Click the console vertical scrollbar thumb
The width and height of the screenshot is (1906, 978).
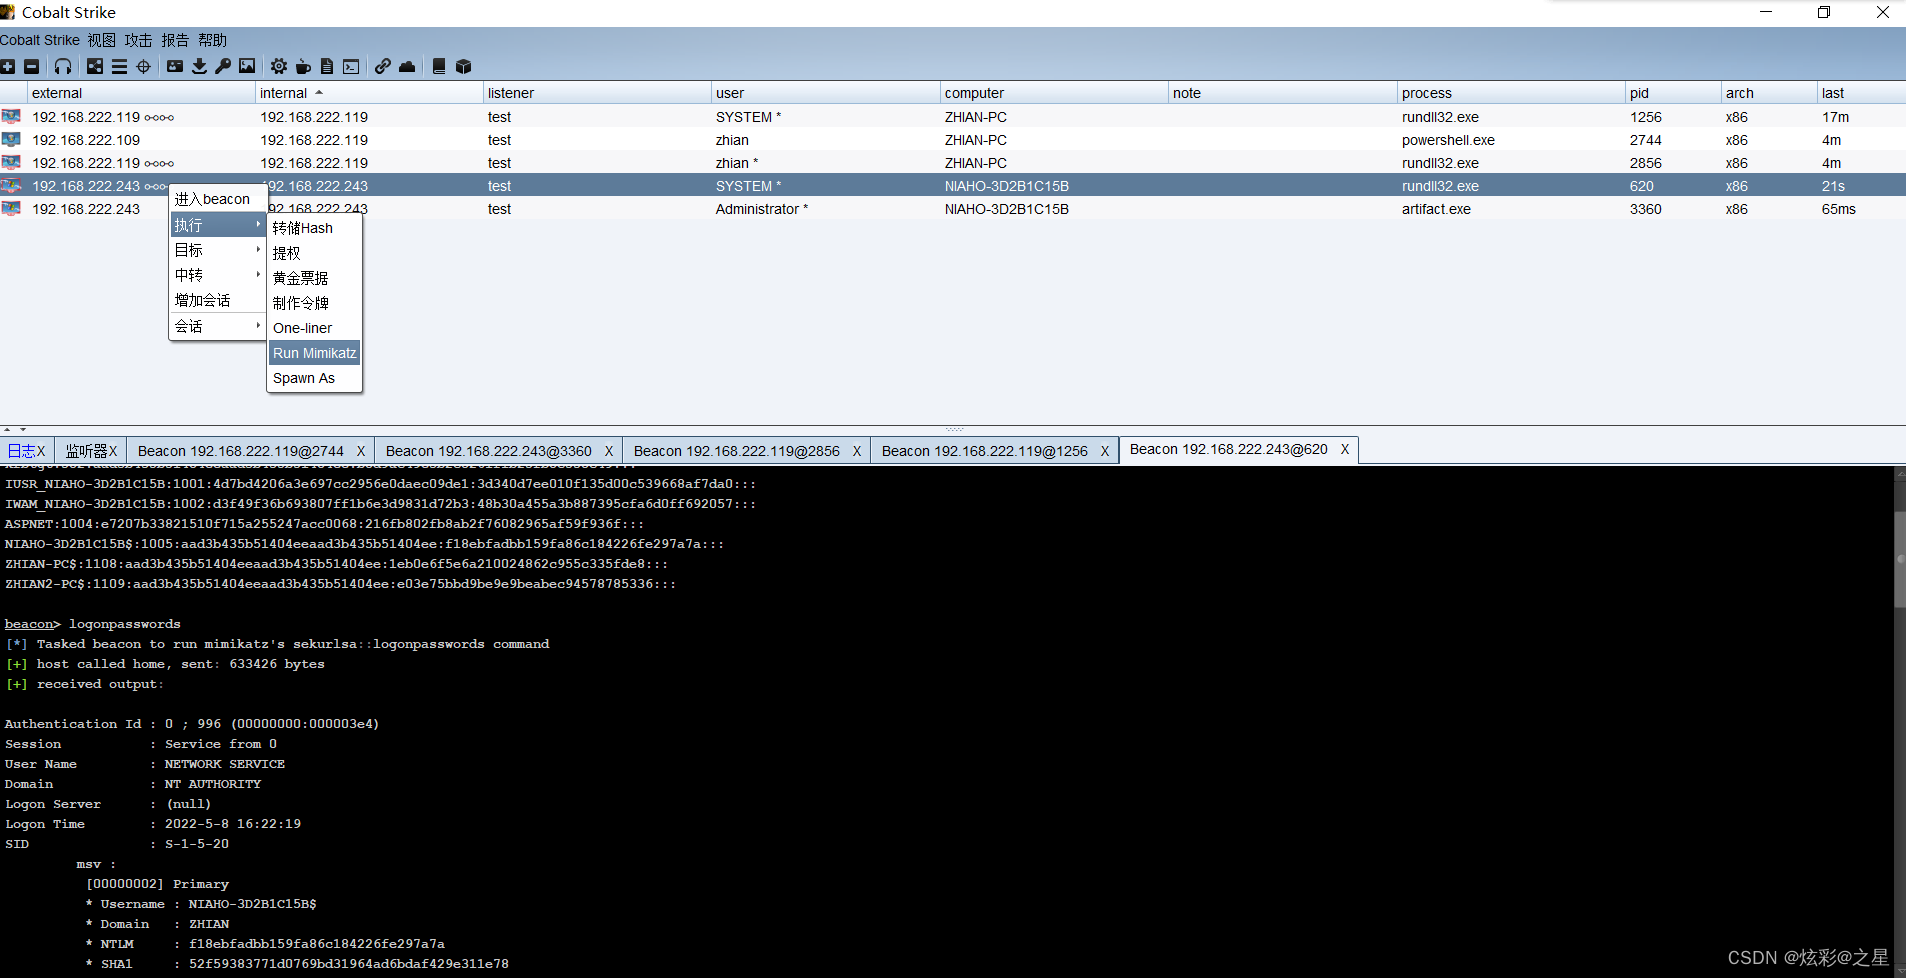(1900, 560)
